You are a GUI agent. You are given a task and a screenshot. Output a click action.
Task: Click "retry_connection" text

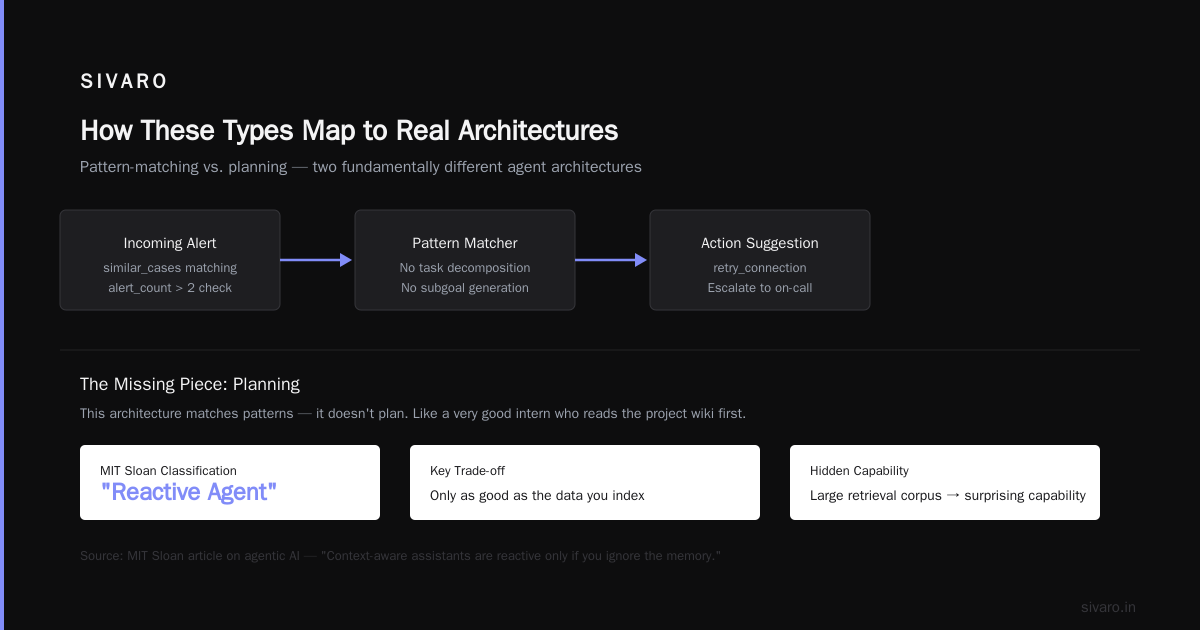tap(760, 268)
